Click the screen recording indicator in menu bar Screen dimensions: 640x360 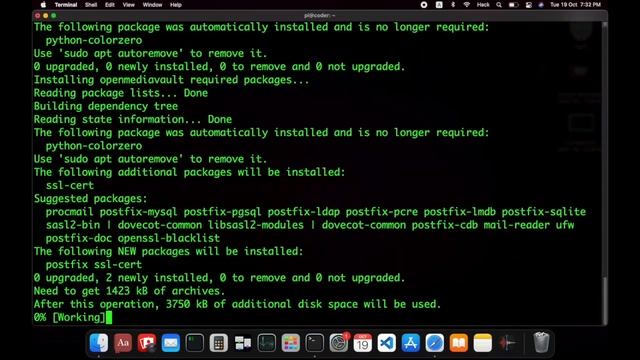click(x=424, y=5)
